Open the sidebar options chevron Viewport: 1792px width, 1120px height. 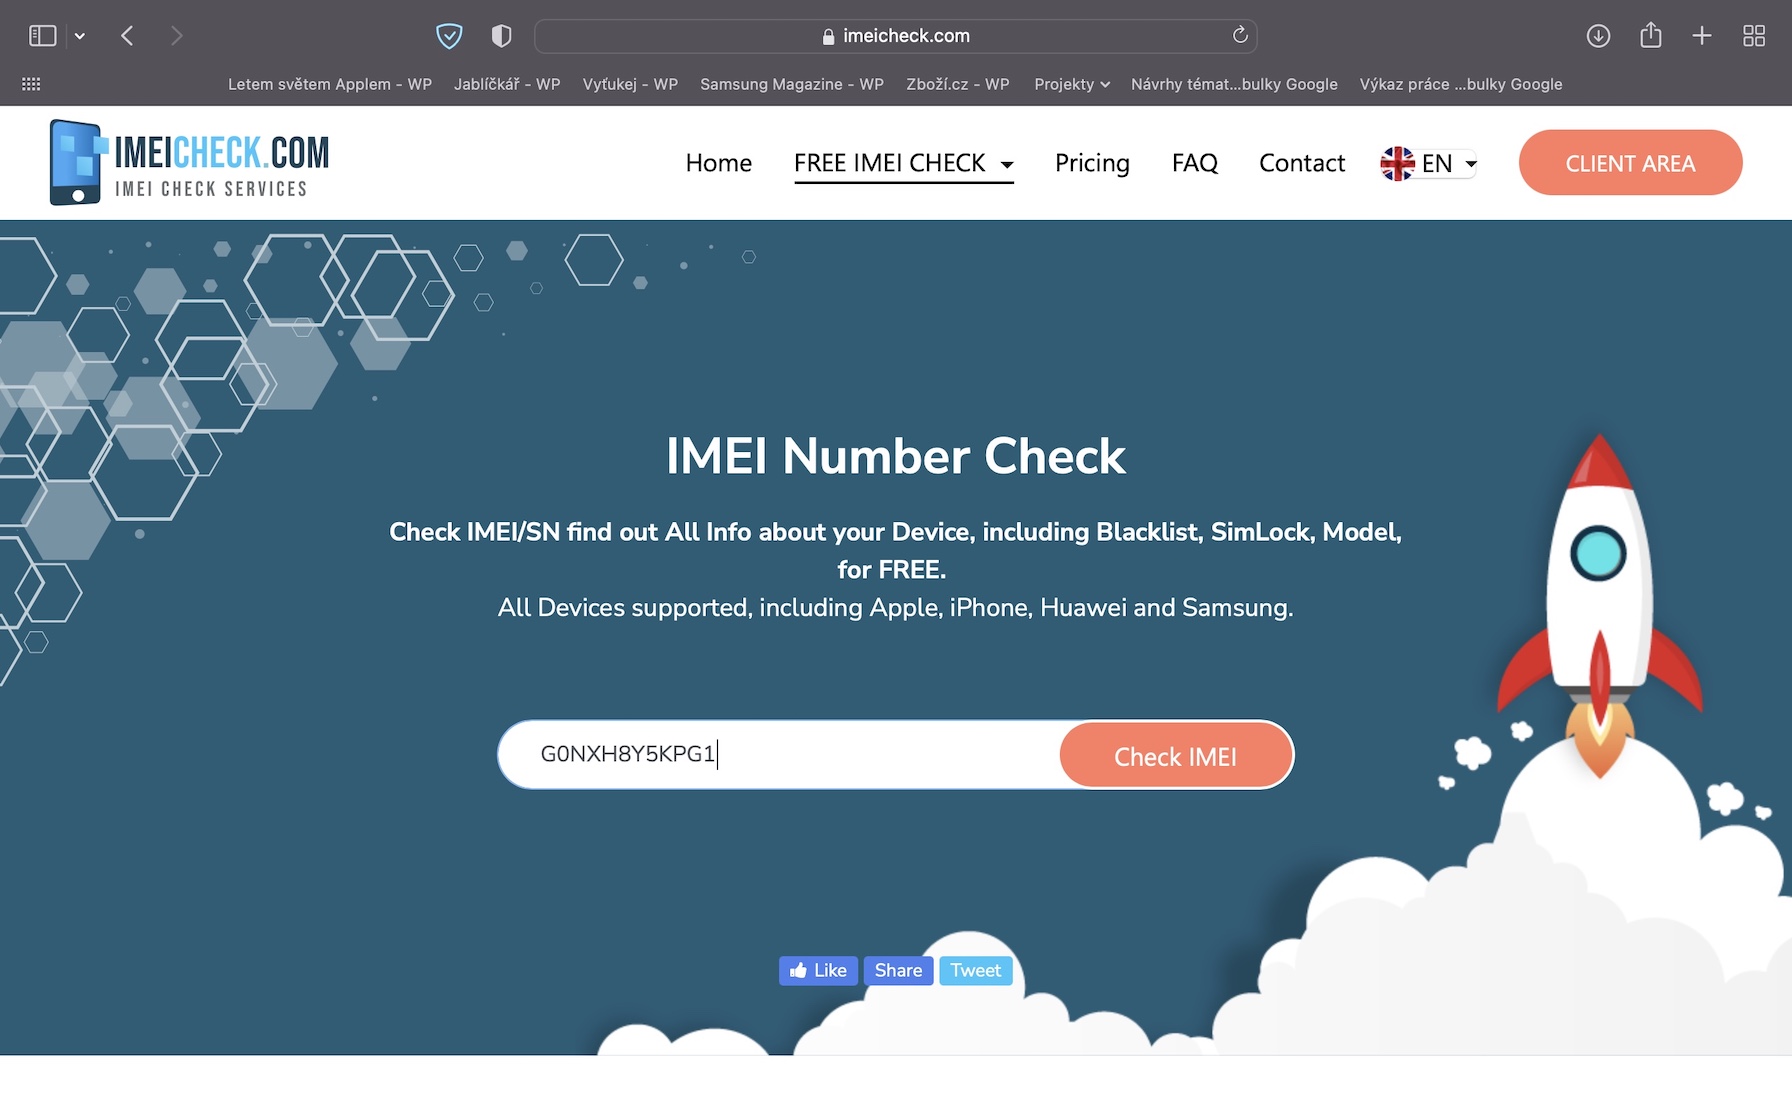[x=80, y=36]
